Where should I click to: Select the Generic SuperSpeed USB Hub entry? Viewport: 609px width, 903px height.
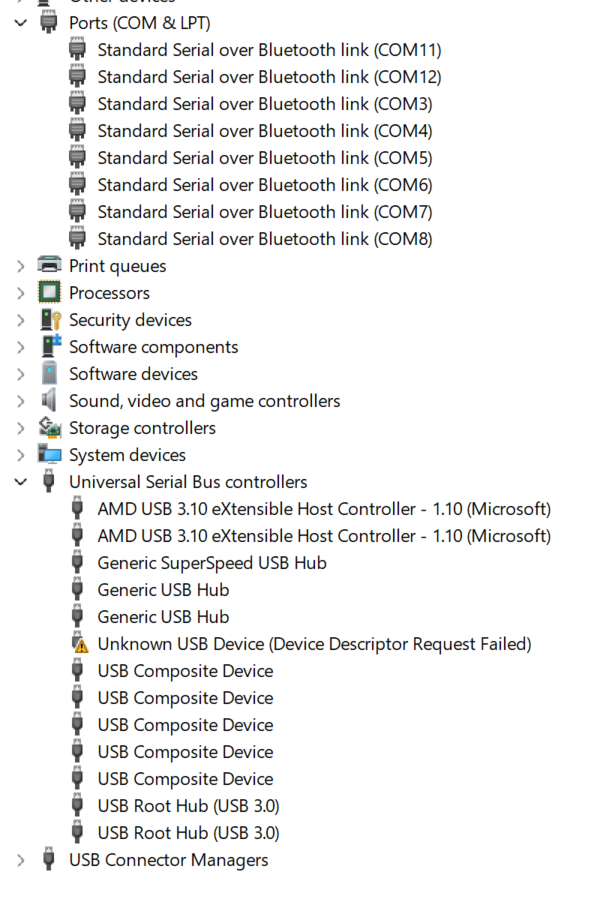[x=211, y=563]
